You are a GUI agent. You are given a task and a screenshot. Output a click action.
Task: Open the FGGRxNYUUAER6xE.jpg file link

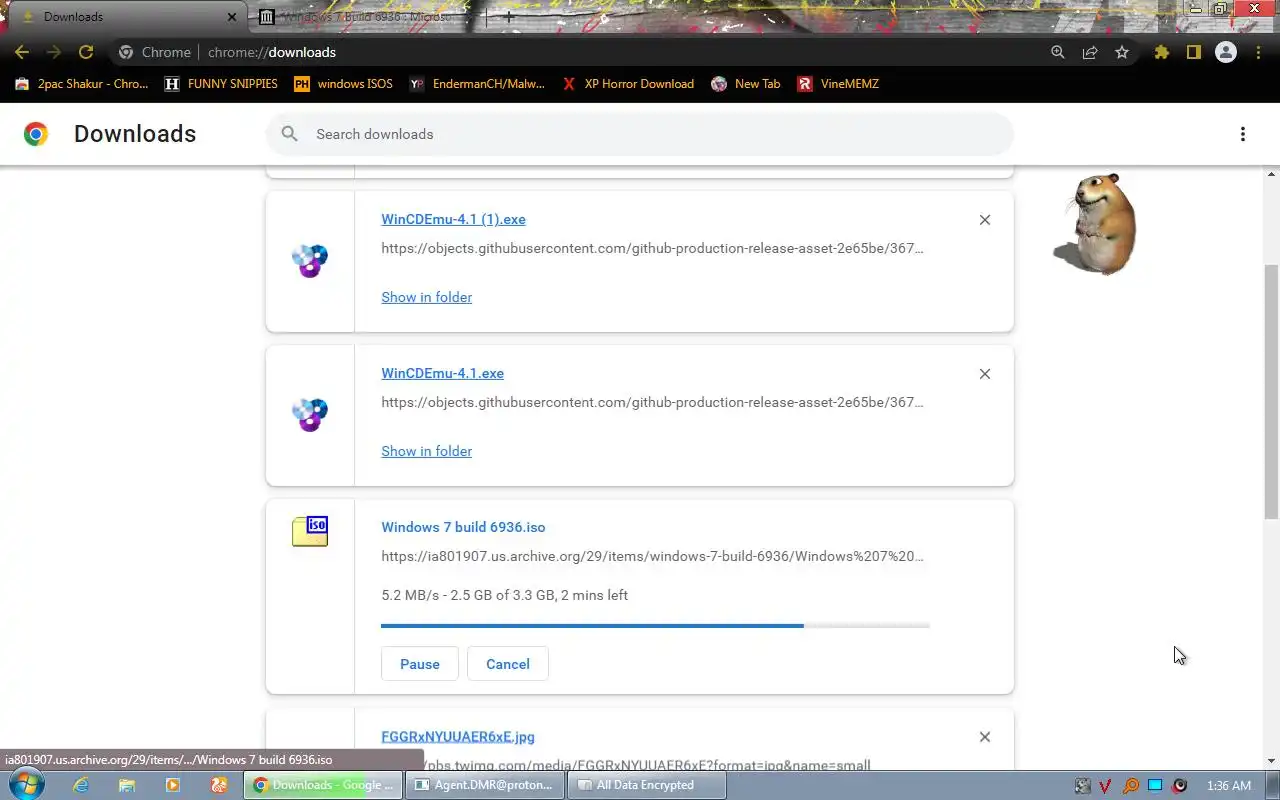[458, 737]
